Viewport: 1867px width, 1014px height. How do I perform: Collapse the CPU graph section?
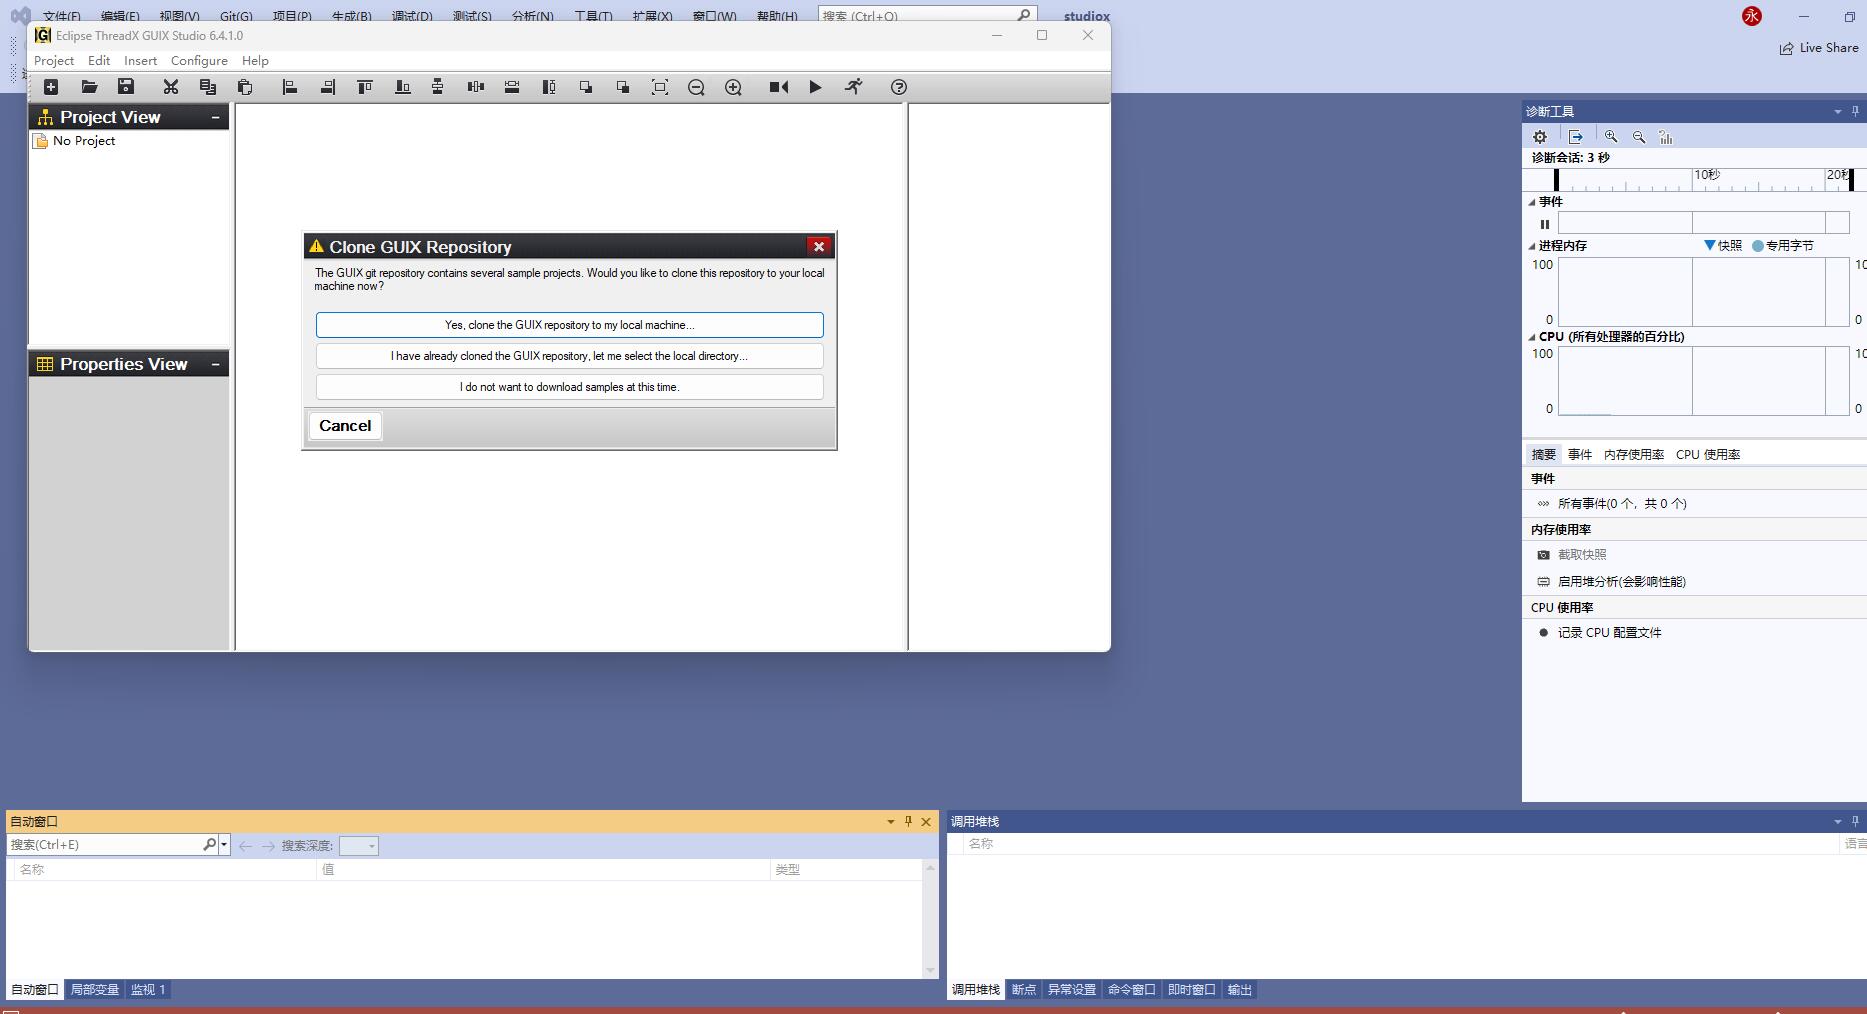(x=1532, y=337)
